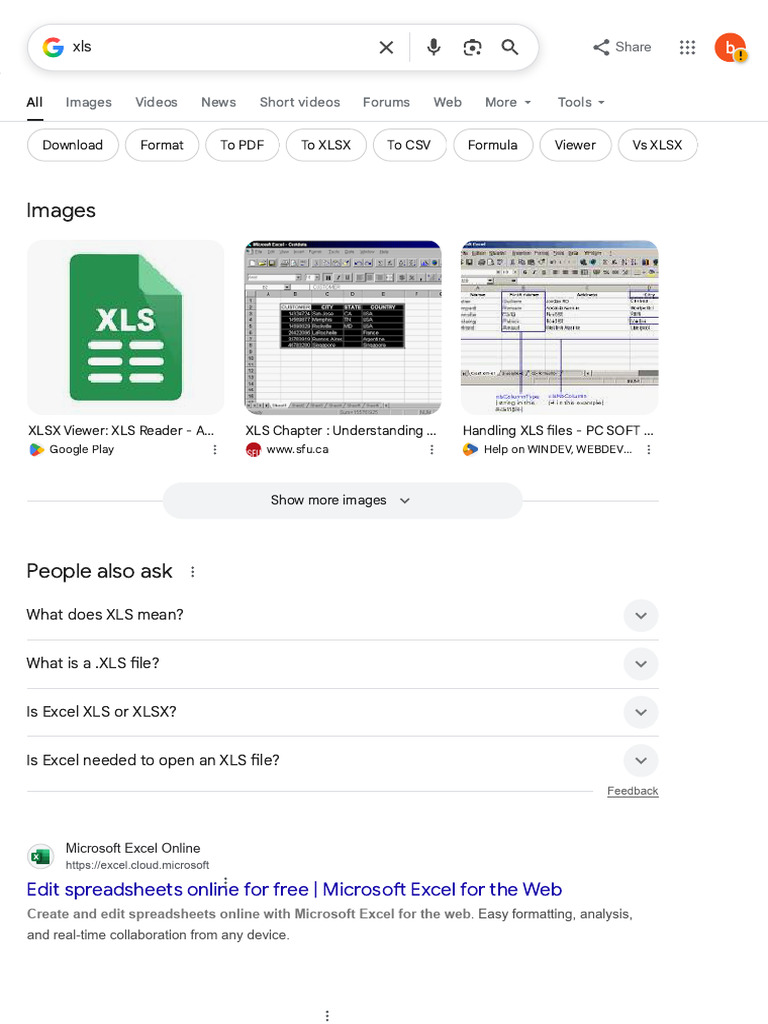Open options for XLSX Viewer image result
Image resolution: width=768 pixels, height=1024 pixels.
click(x=215, y=449)
